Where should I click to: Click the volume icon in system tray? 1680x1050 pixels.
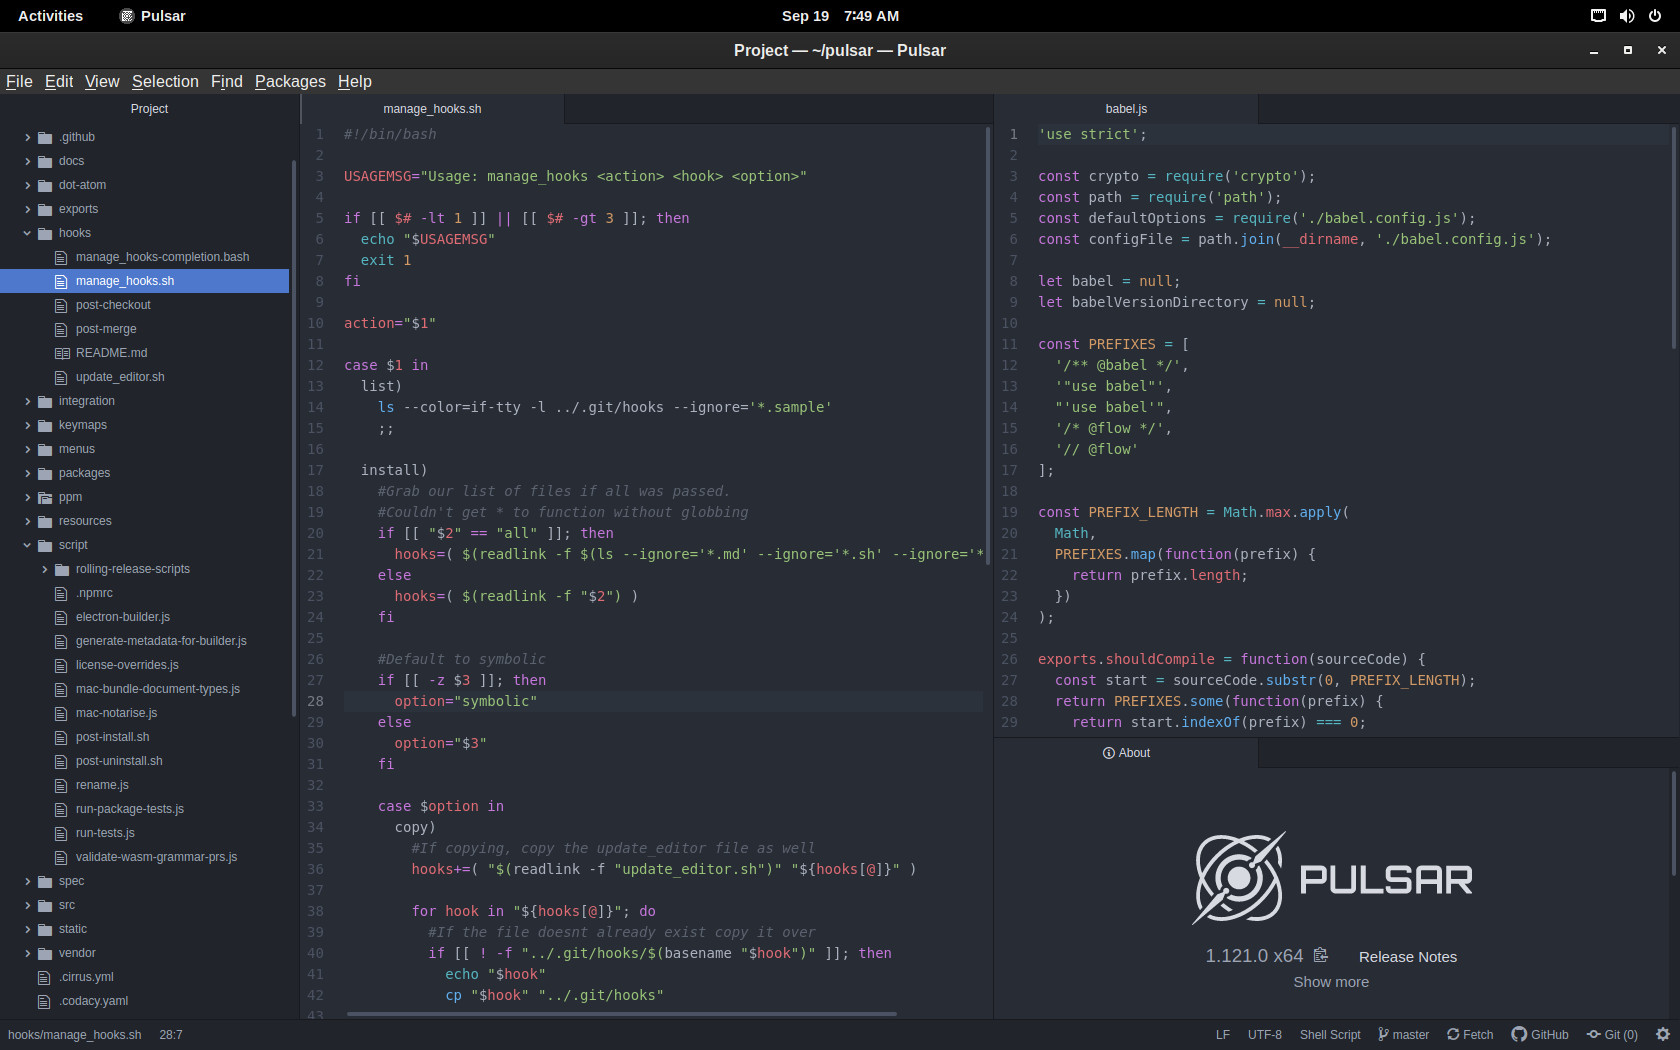(1627, 16)
